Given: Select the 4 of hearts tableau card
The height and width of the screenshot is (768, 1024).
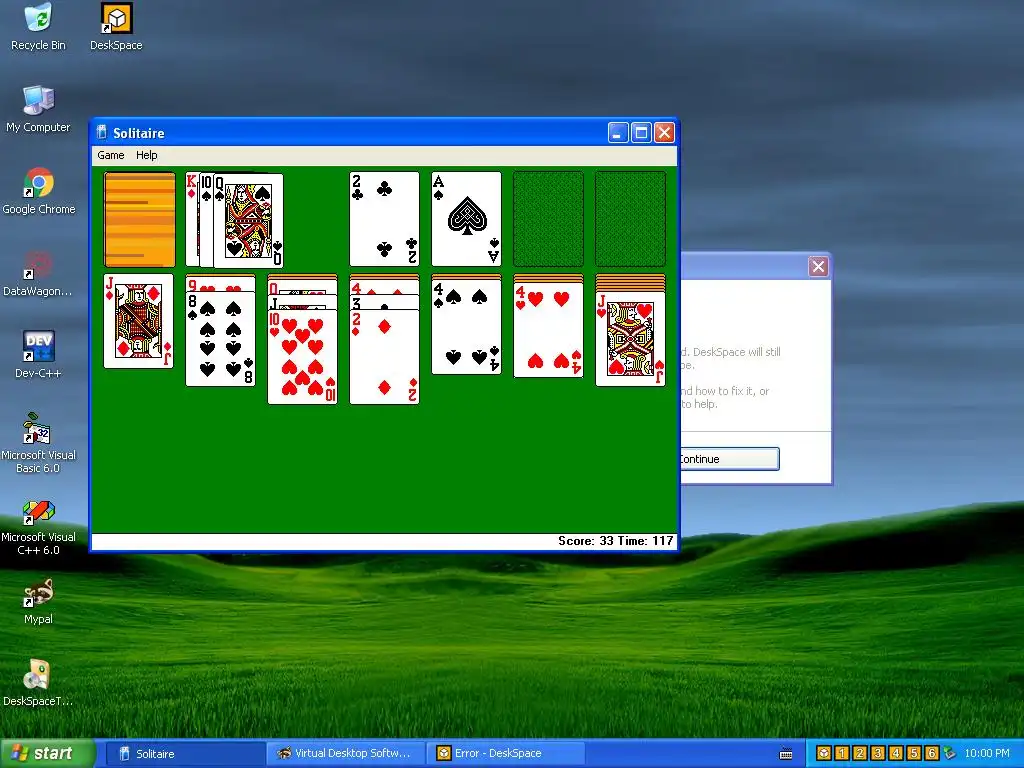Looking at the screenshot, I should [x=549, y=330].
